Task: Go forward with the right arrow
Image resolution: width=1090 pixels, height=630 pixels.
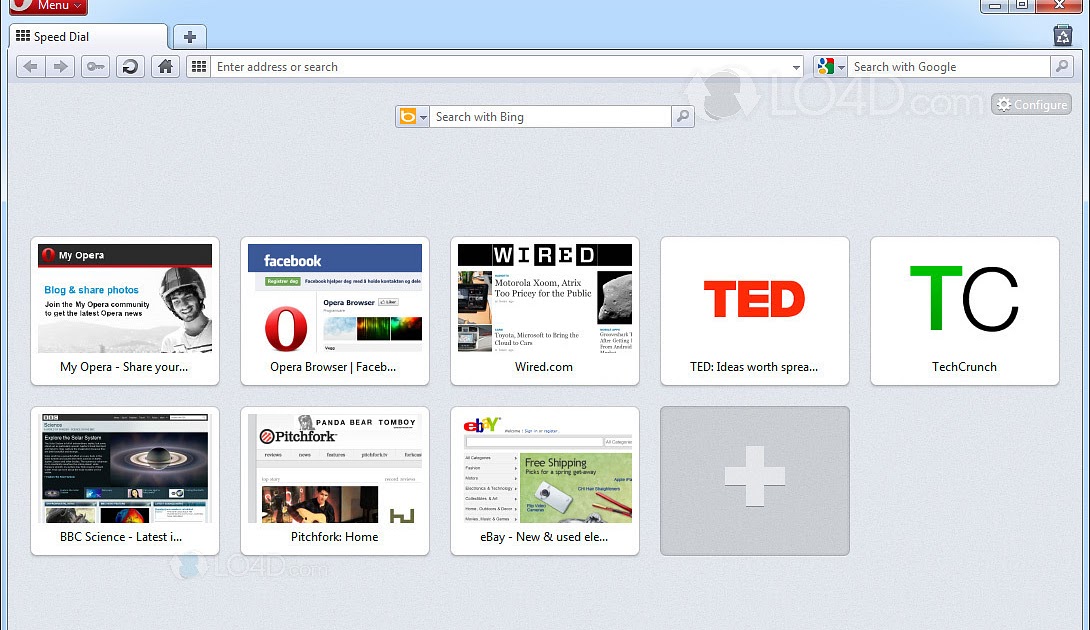Action: [60, 67]
